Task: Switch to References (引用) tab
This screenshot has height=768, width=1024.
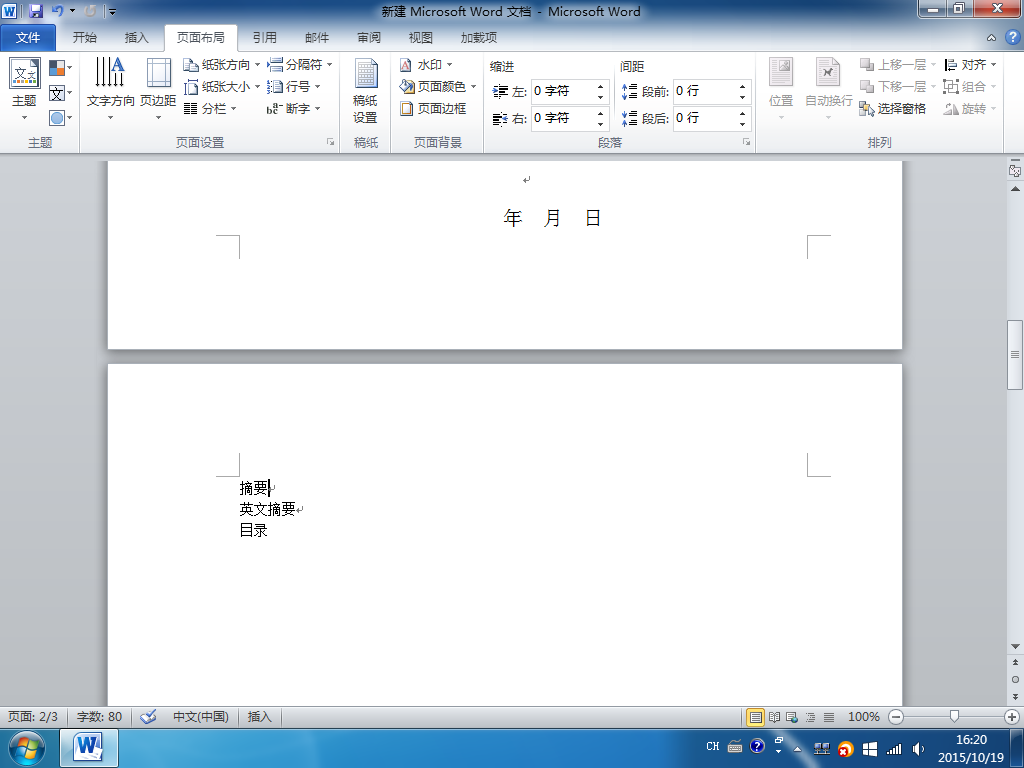Action: [264, 38]
